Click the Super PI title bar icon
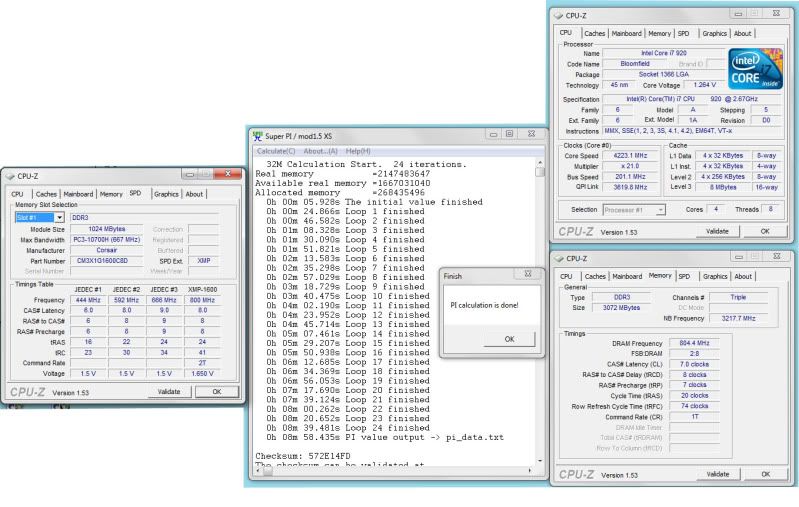799x507 pixels. coord(256,136)
